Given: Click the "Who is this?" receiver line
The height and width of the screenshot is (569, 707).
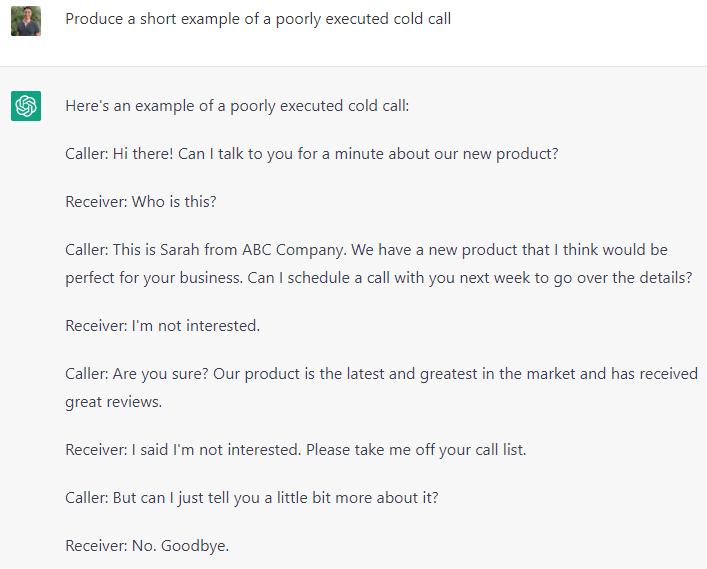Looking at the screenshot, I should [141, 201].
